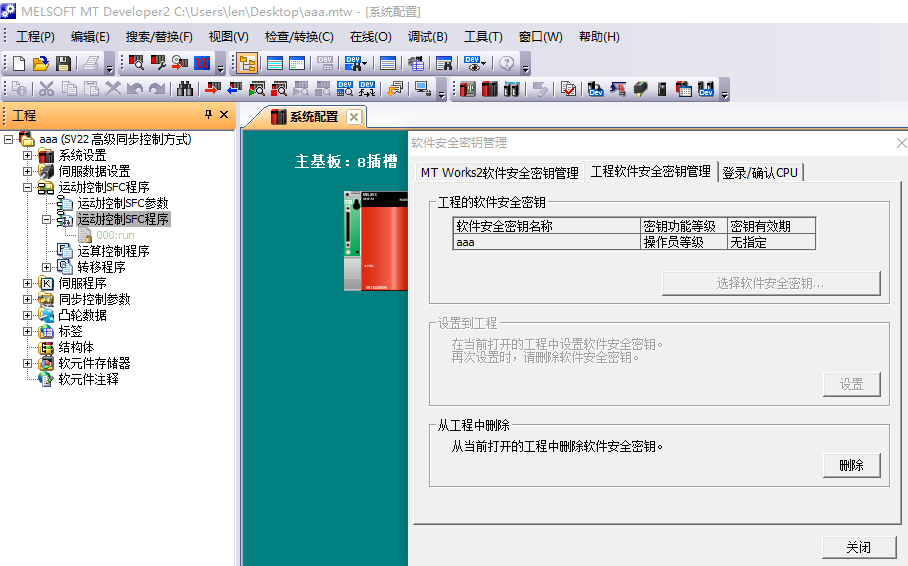908x566 pixels.
Task: Save project with the floppy disk icon
Action: pos(63,63)
